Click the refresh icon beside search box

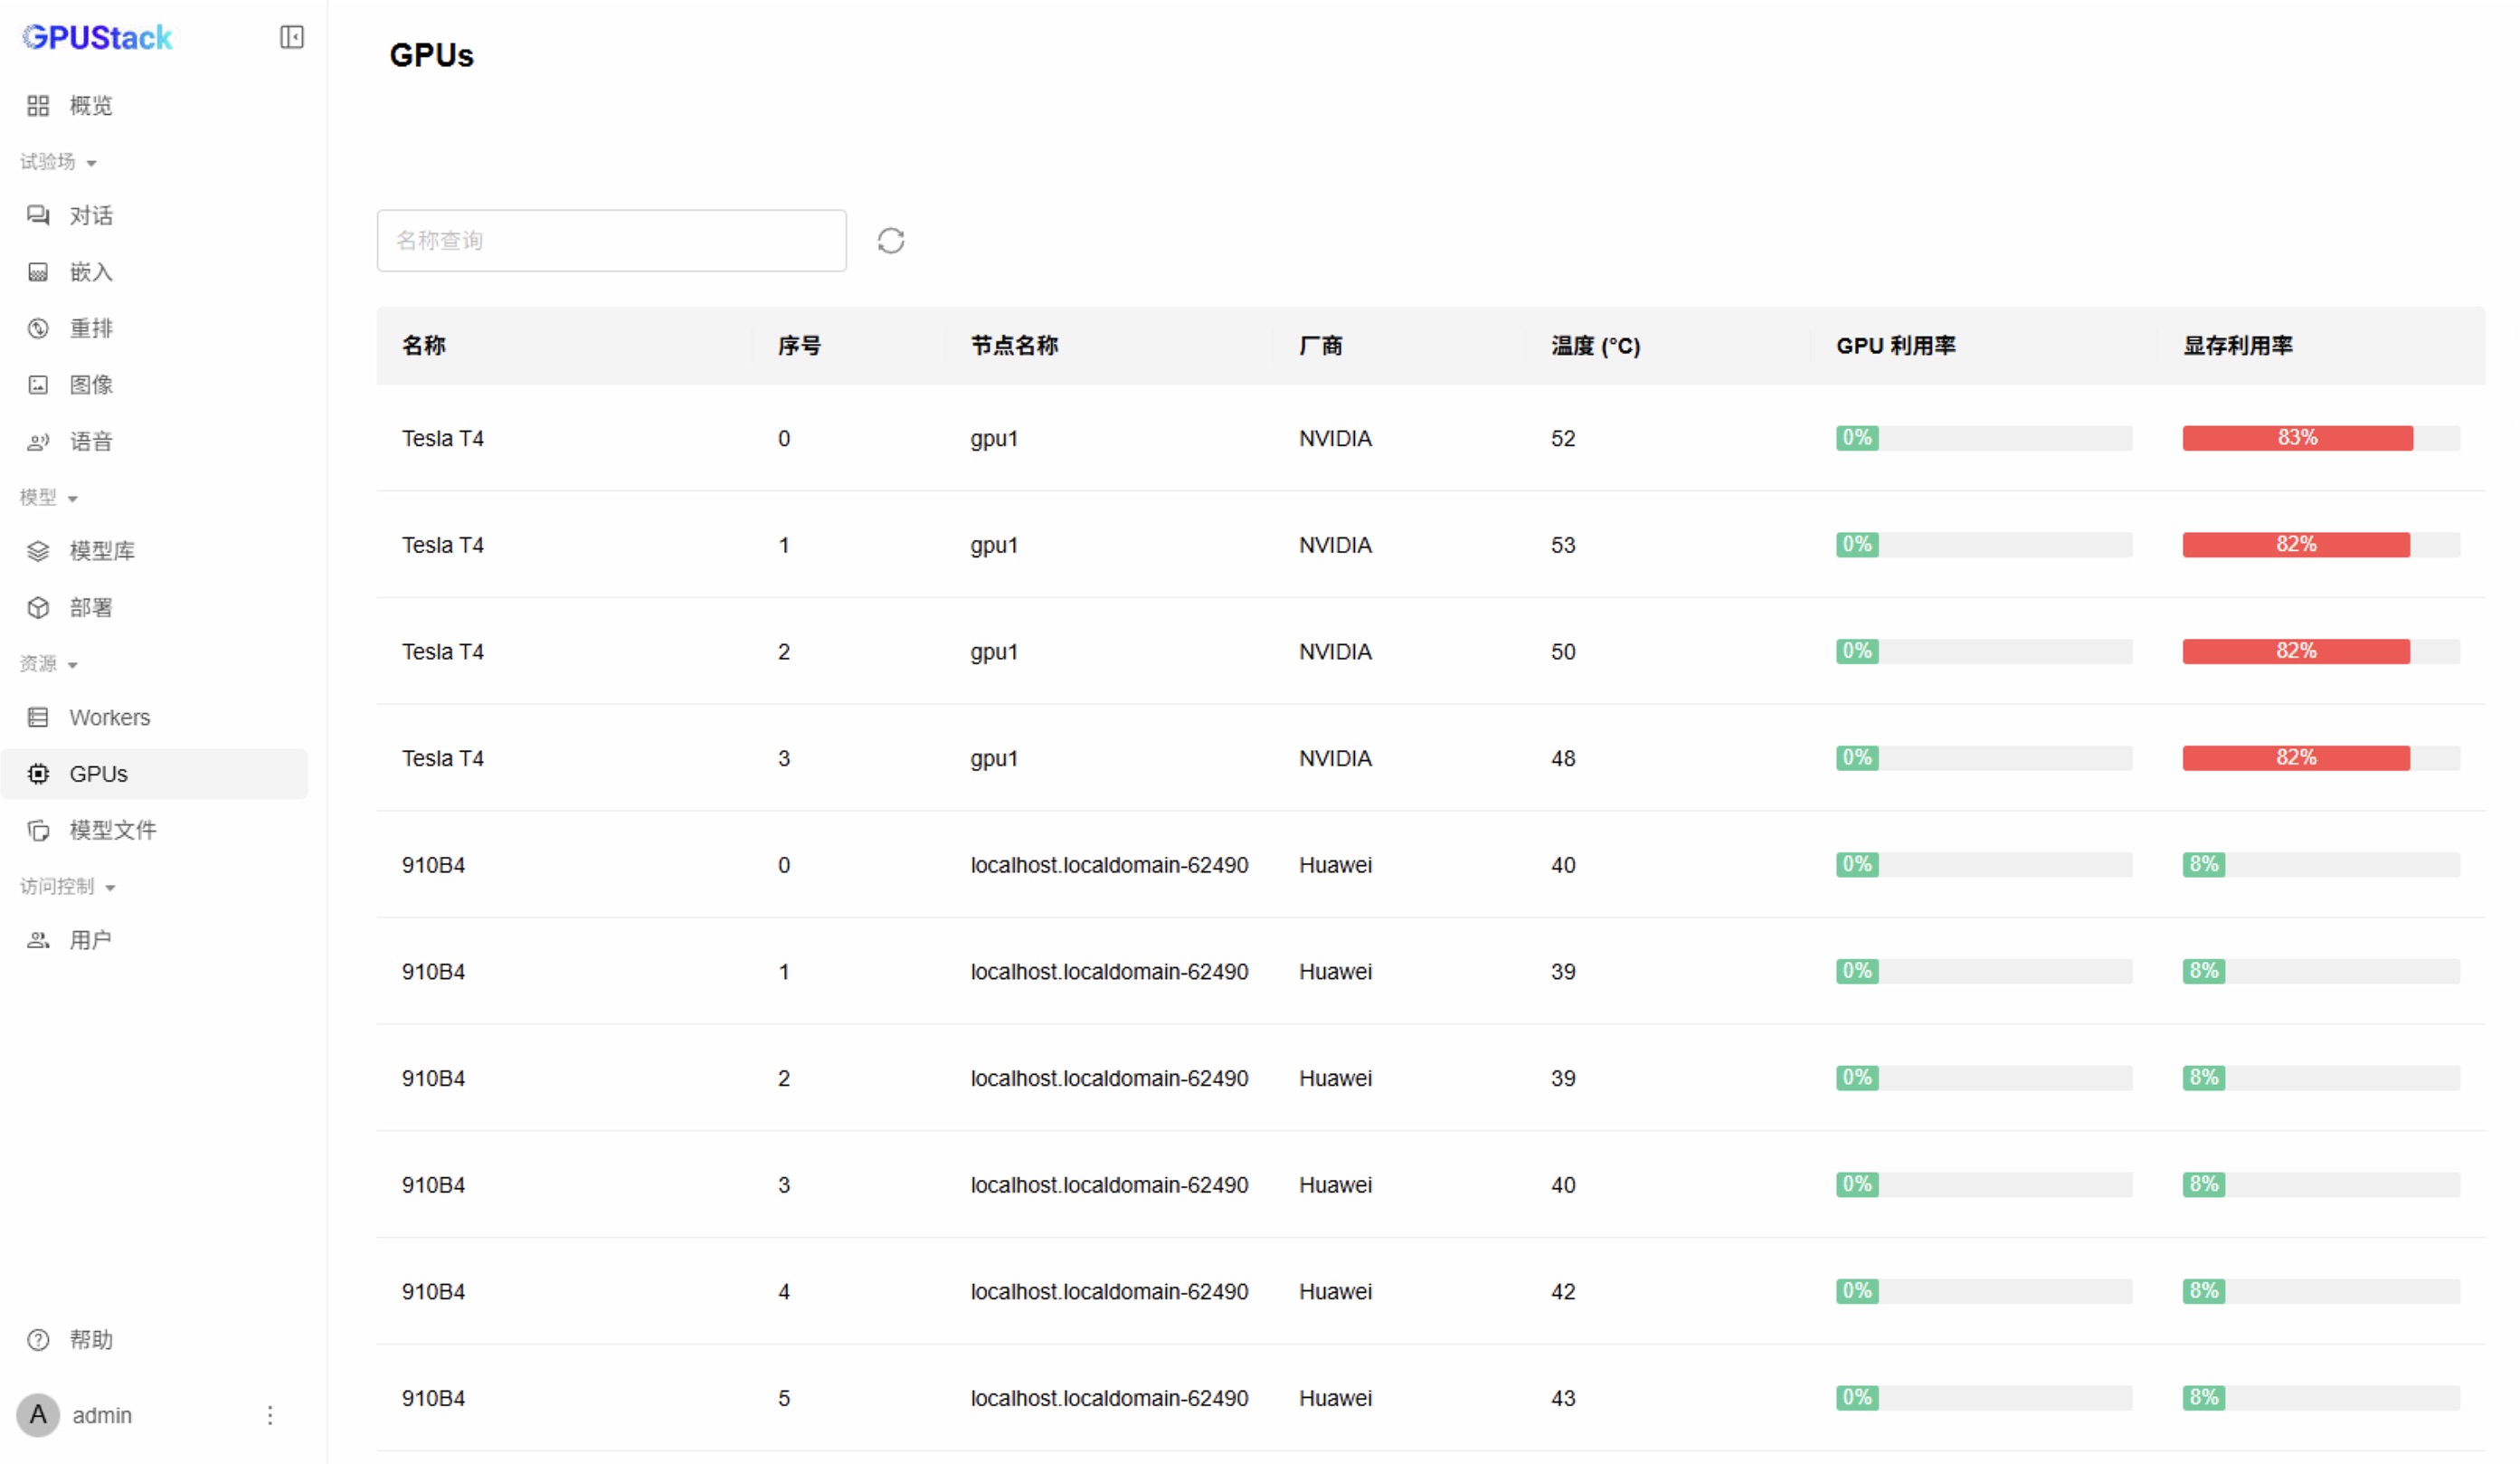tap(890, 241)
